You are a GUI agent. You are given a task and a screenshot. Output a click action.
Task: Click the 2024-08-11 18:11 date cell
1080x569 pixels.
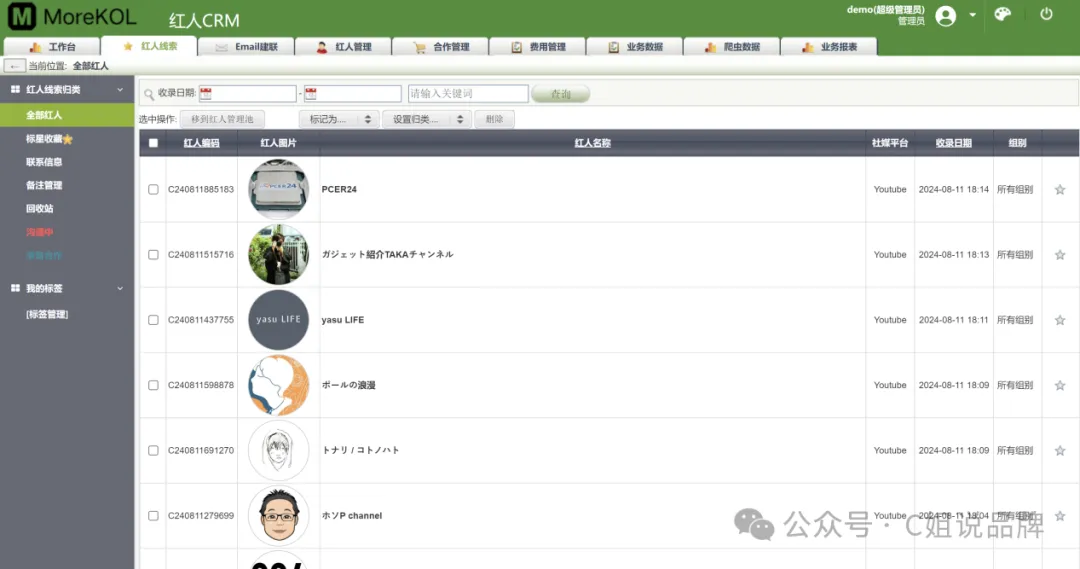[953, 320]
